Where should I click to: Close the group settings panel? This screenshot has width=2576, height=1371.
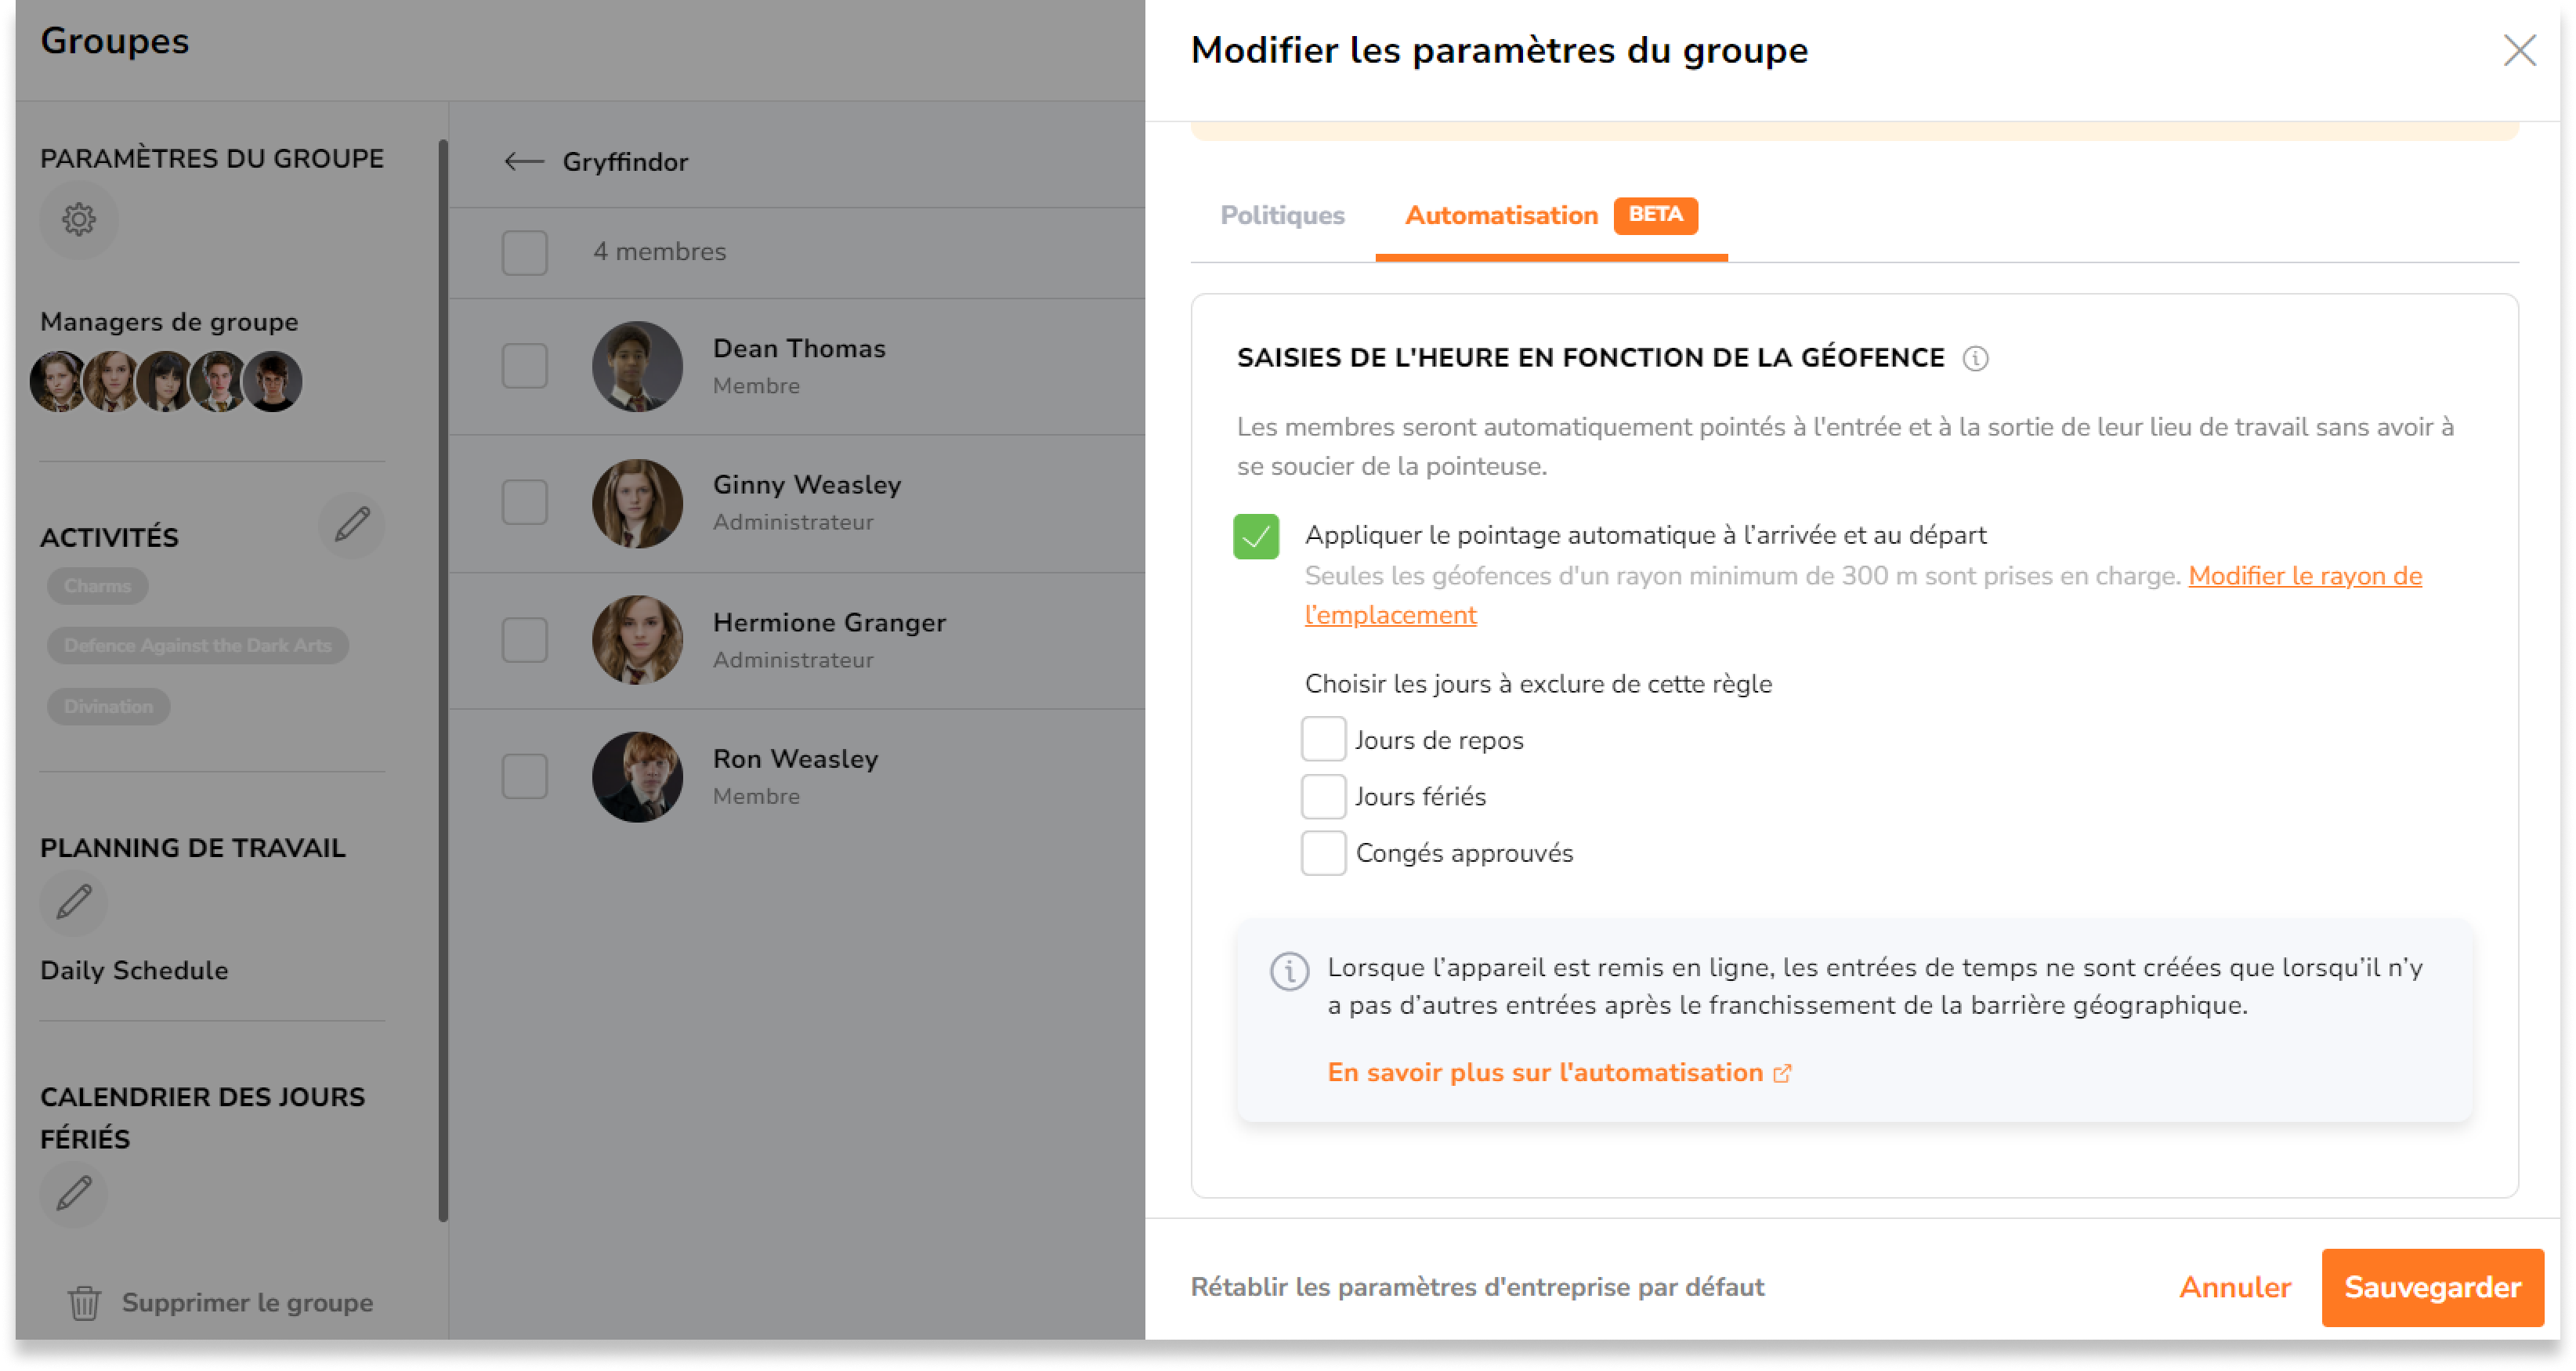tap(2519, 50)
